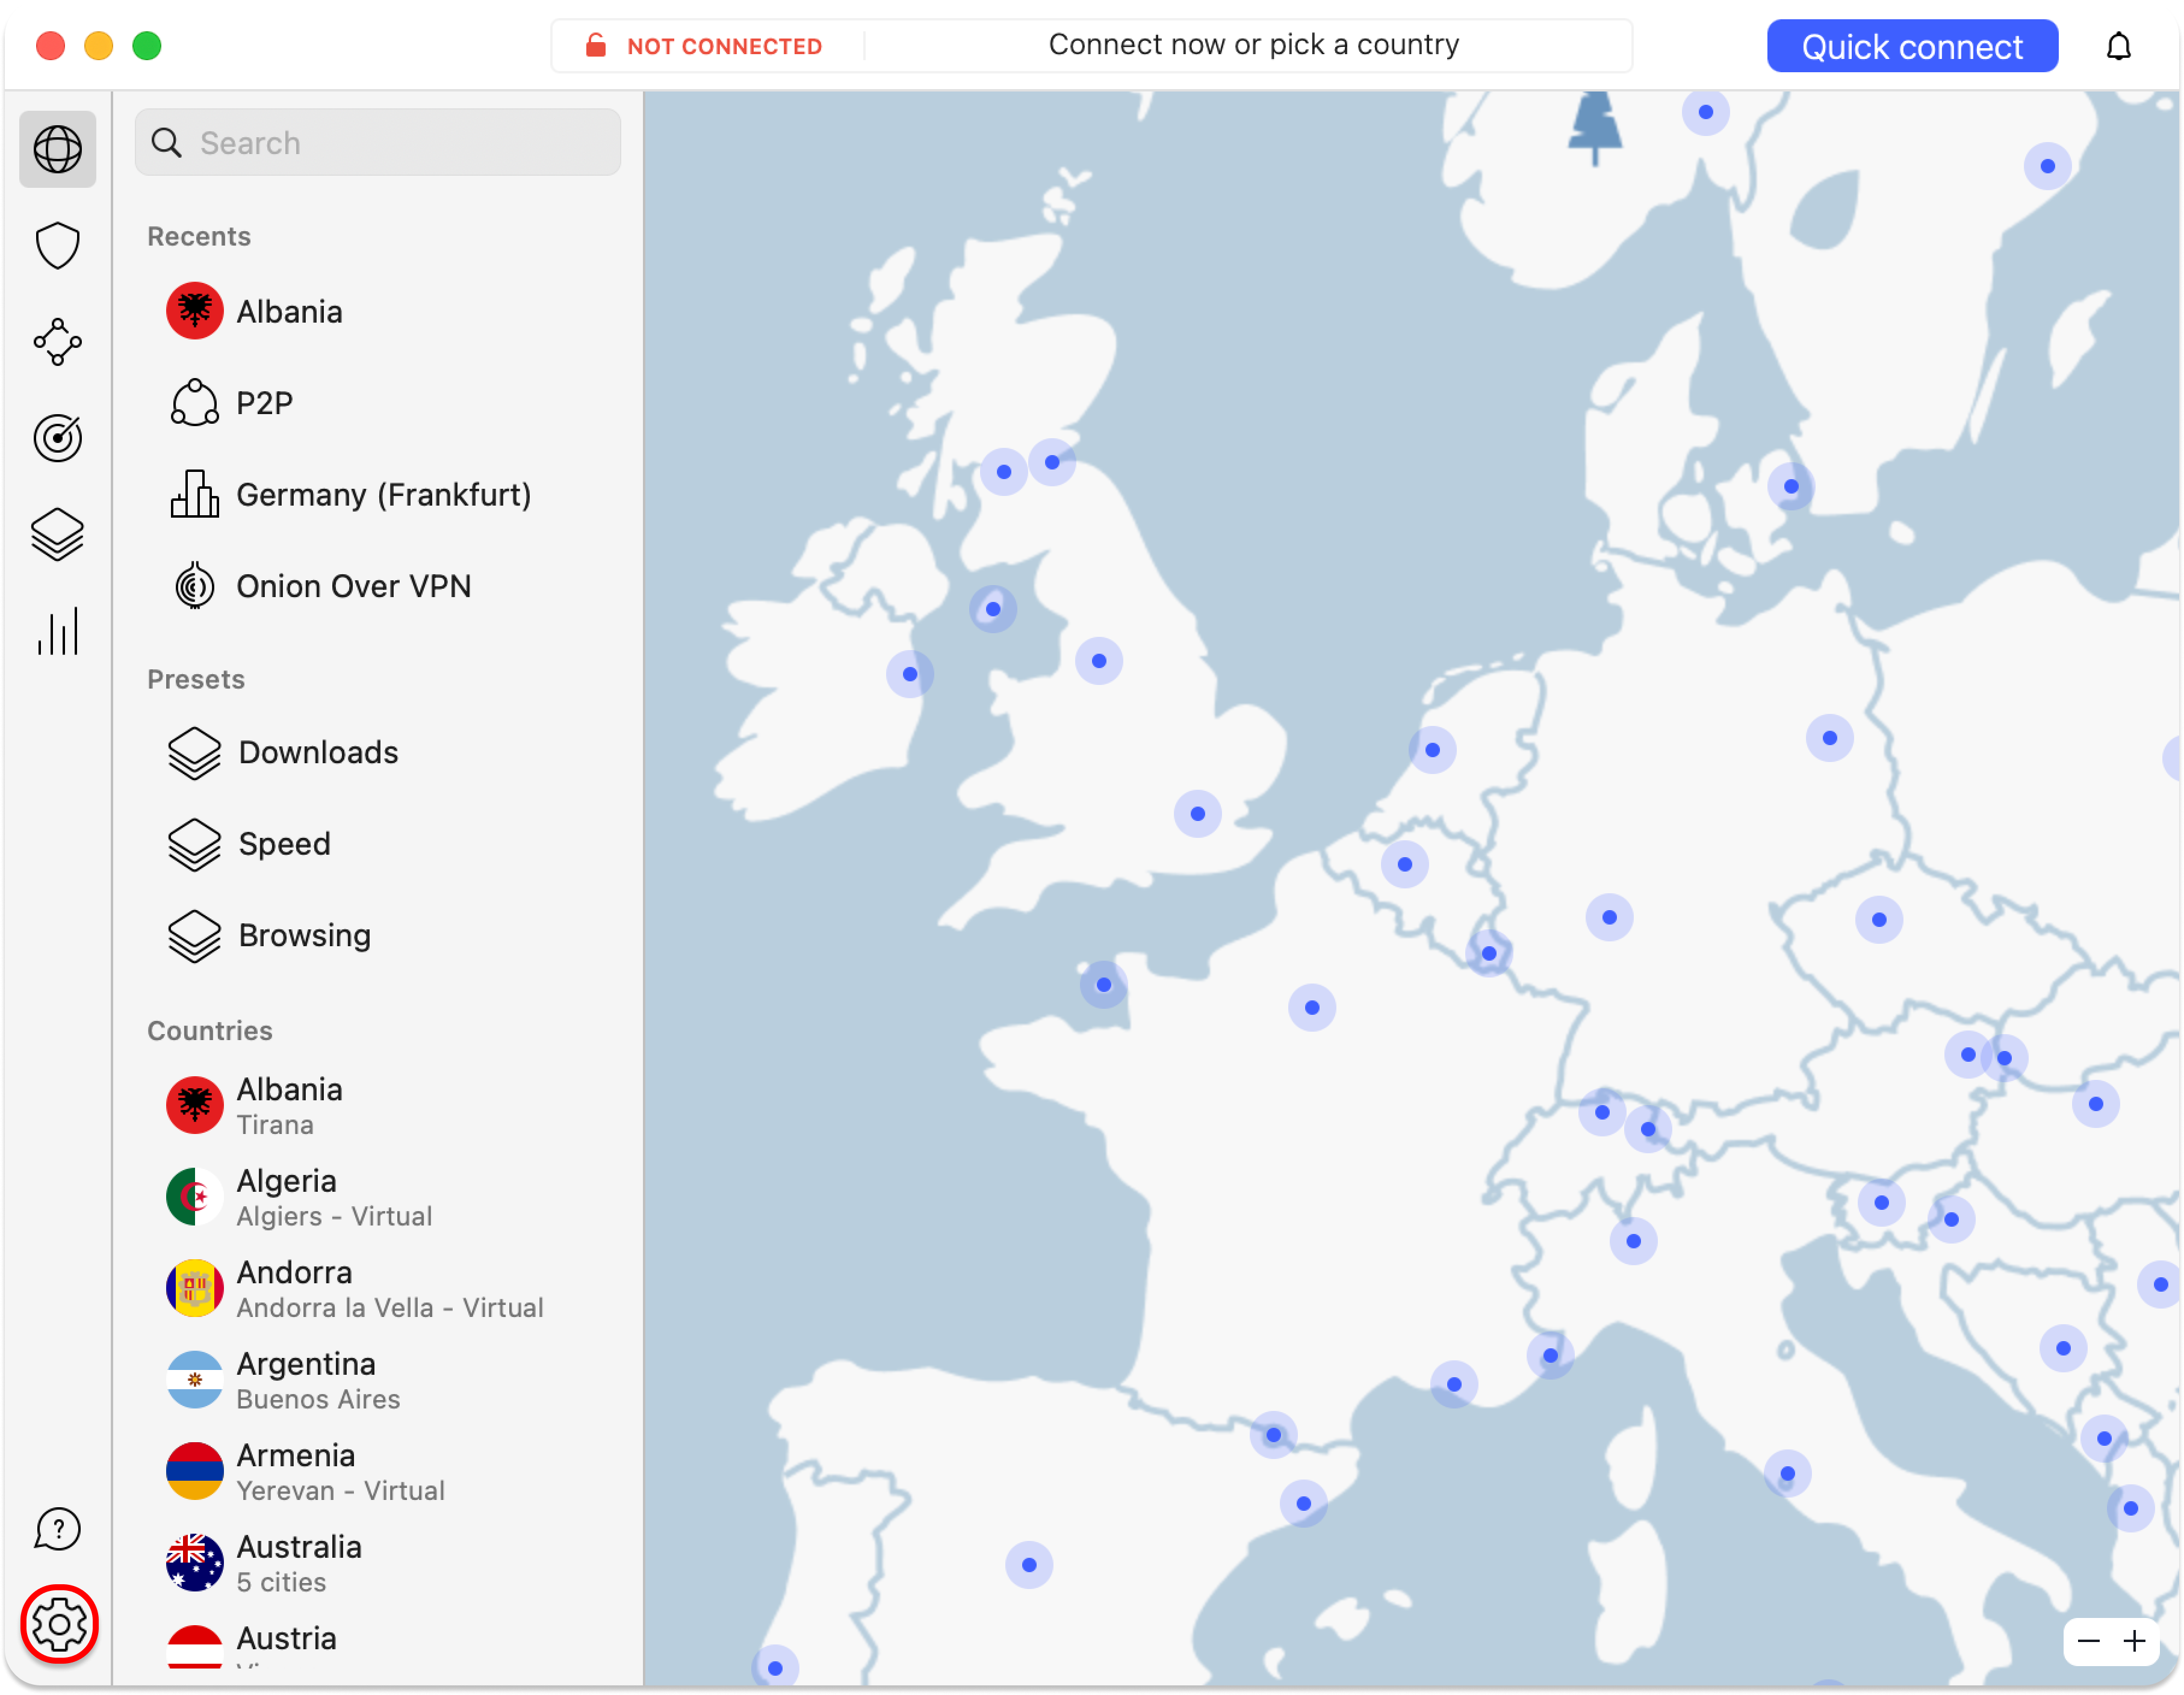The image size is (2184, 1695).
Task: Click the notification bell icon
Action: pos(2118,46)
